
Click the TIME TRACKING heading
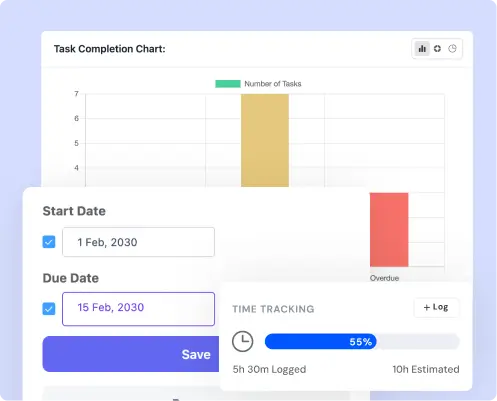(x=273, y=309)
